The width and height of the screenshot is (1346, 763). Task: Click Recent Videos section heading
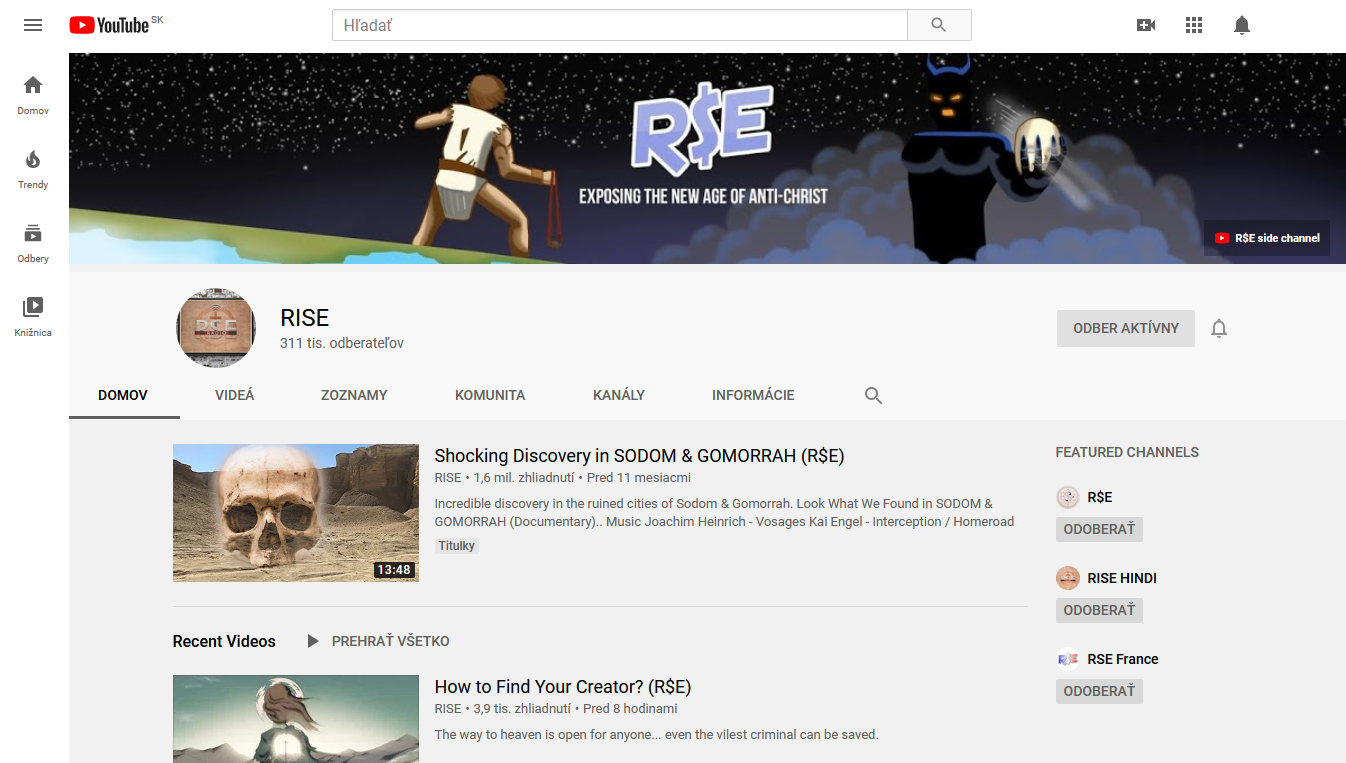pos(224,642)
